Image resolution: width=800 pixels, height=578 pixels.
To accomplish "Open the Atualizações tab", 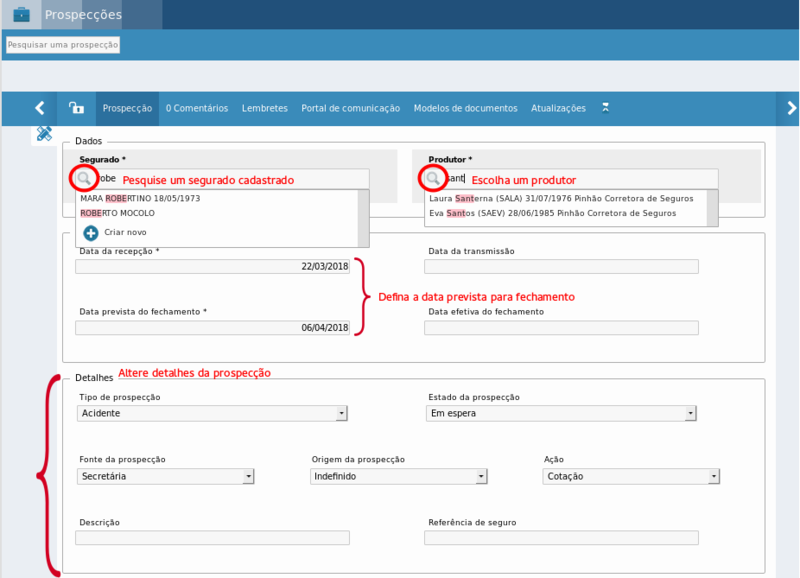I will (x=558, y=108).
